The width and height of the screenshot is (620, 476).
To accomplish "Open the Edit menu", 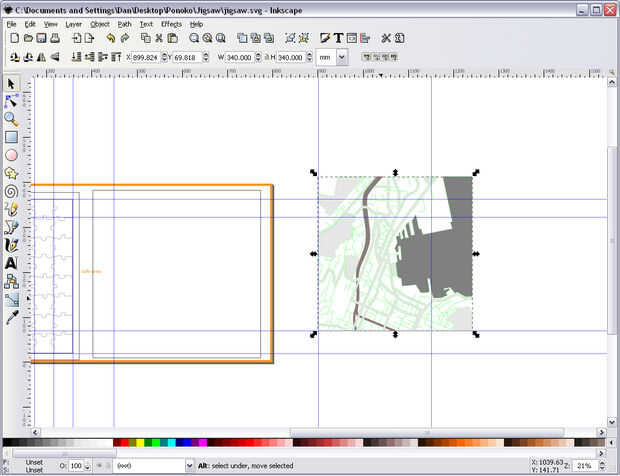I will [30, 24].
